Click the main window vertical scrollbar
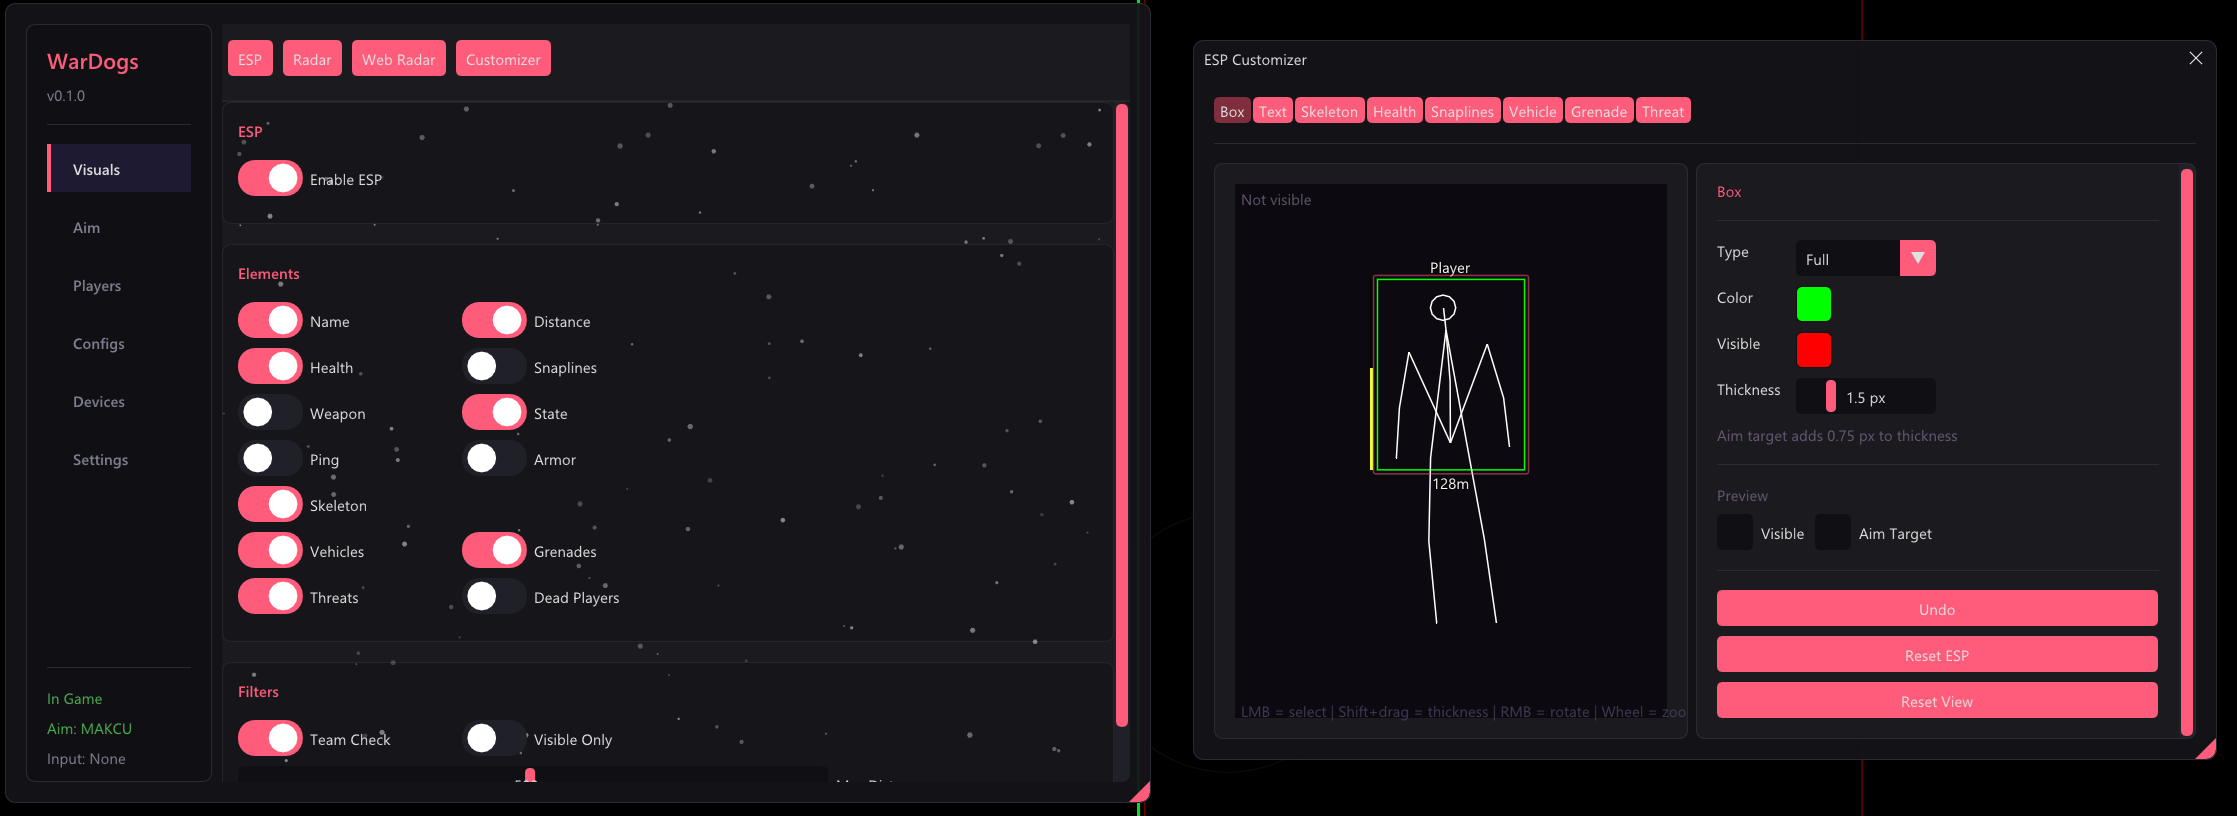 (1122, 415)
